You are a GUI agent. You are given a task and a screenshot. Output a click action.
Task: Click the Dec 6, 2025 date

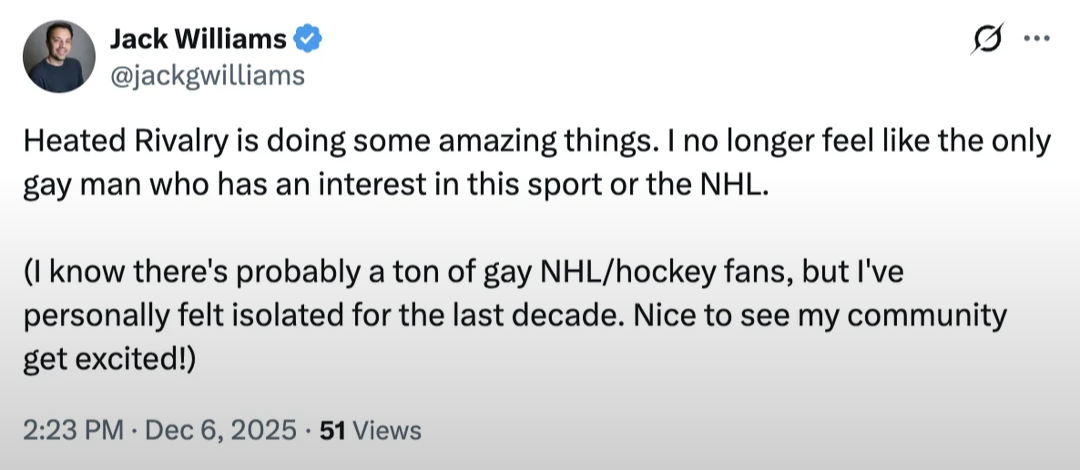pos(220,431)
